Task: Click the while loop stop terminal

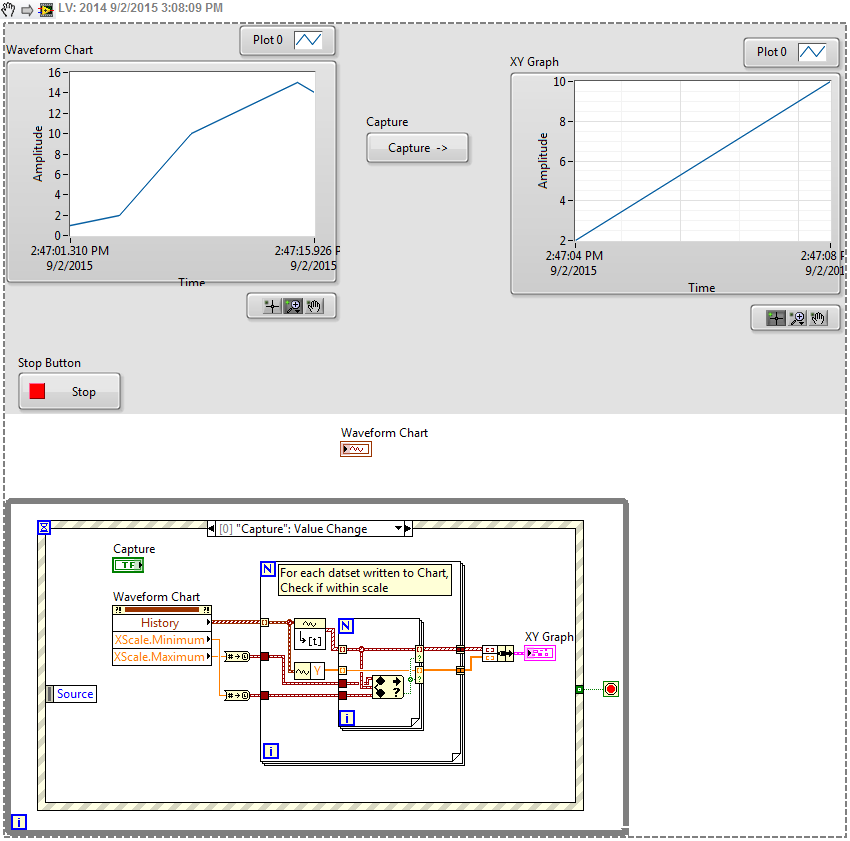Action: 610,689
